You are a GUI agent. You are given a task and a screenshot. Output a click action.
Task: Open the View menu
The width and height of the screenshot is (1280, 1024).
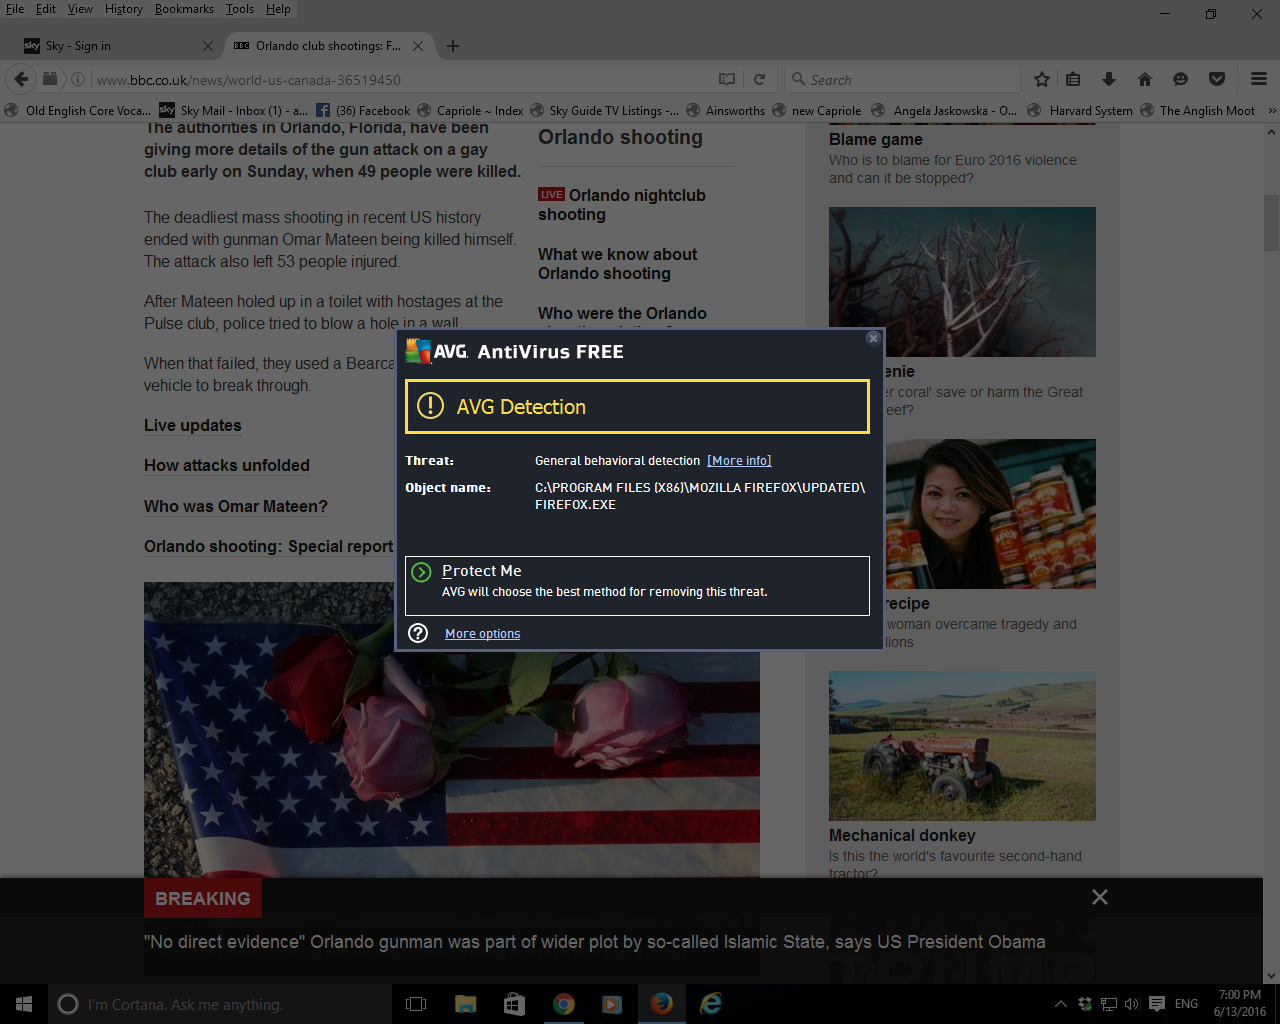click(80, 9)
